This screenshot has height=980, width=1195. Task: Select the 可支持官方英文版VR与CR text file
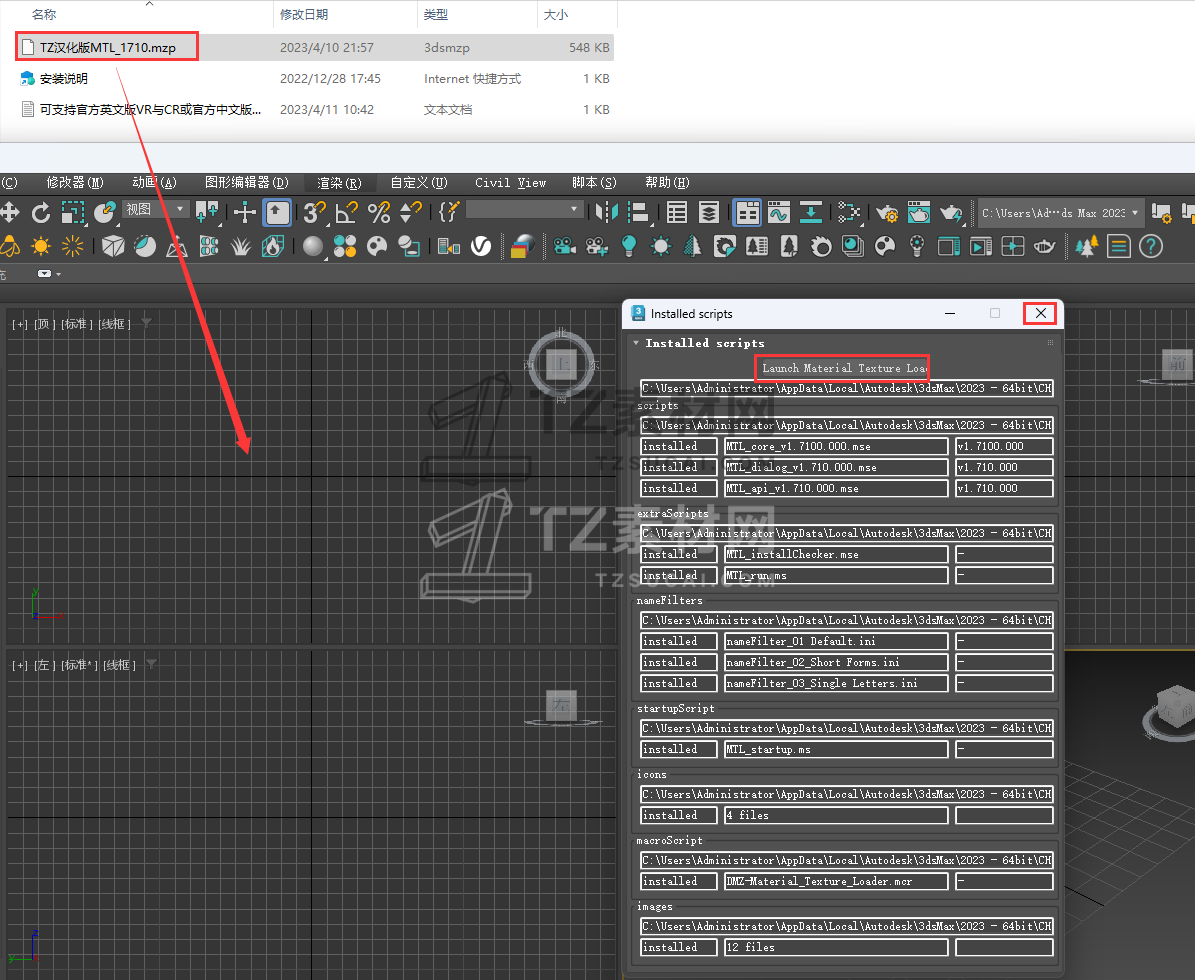pos(150,110)
